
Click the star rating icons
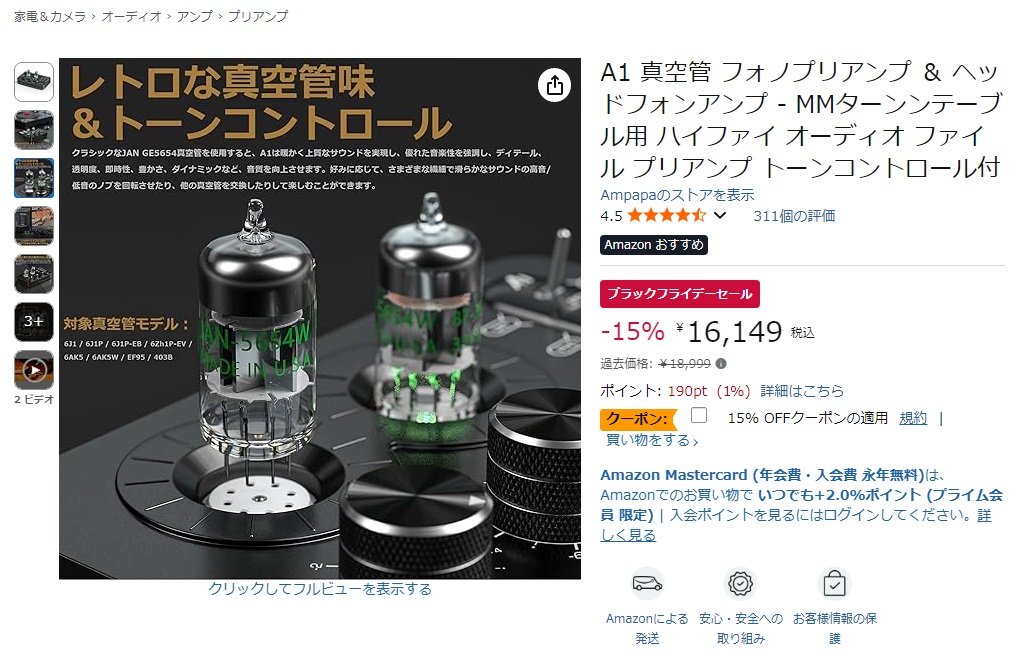coord(666,215)
